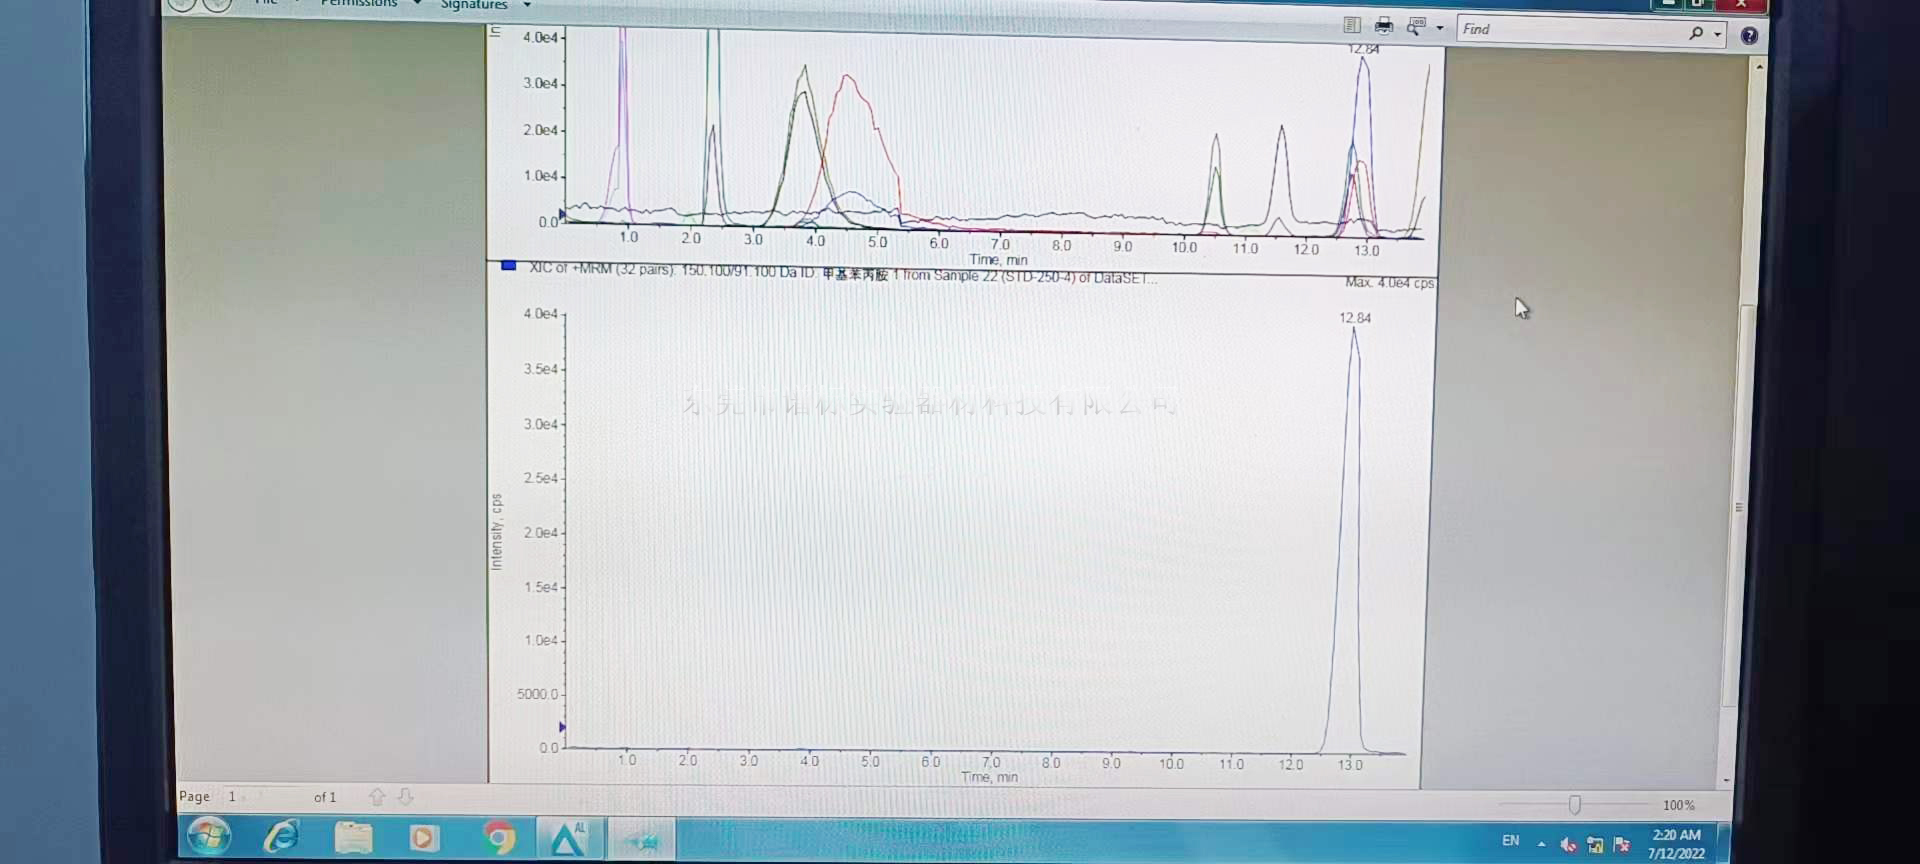Click the Windows Start button
This screenshot has height=864, width=1920.
click(209, 835)
